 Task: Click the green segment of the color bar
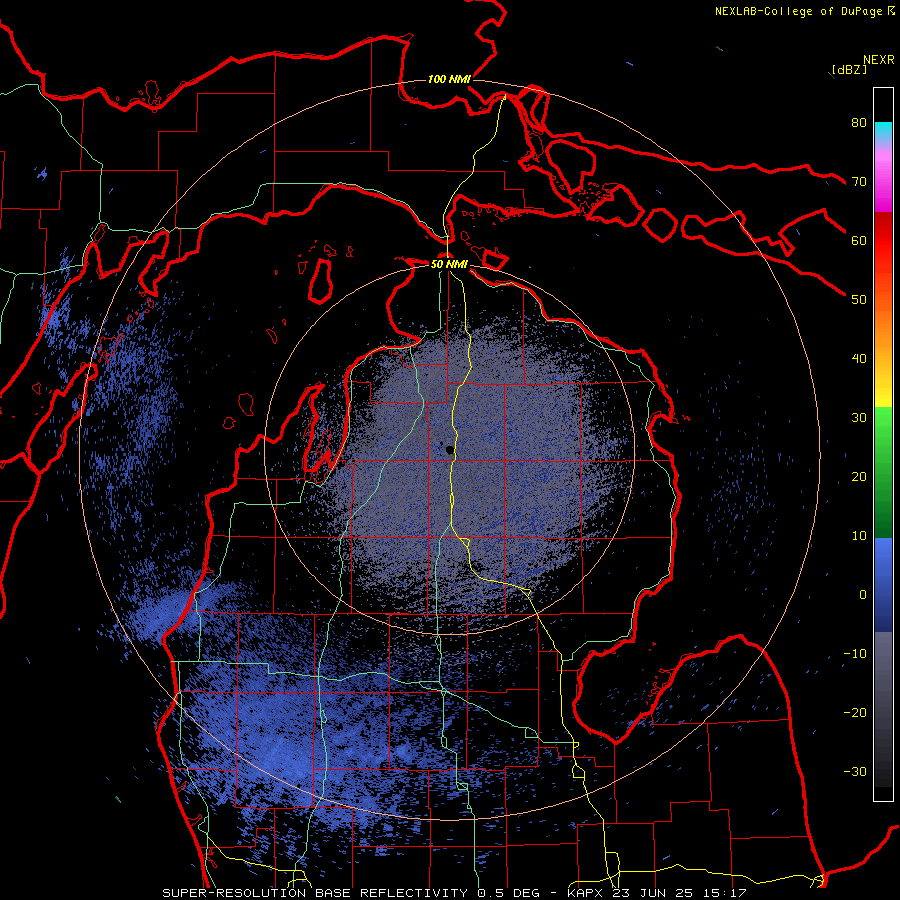883,472
